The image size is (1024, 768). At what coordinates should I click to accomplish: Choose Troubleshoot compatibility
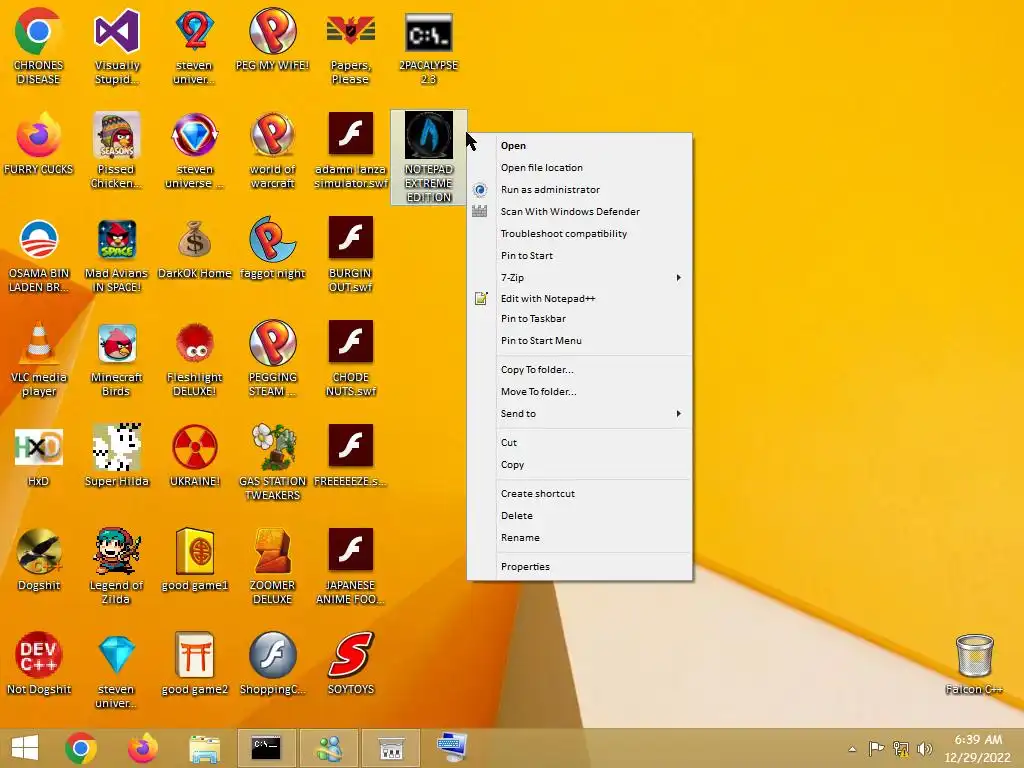[580, 234]
